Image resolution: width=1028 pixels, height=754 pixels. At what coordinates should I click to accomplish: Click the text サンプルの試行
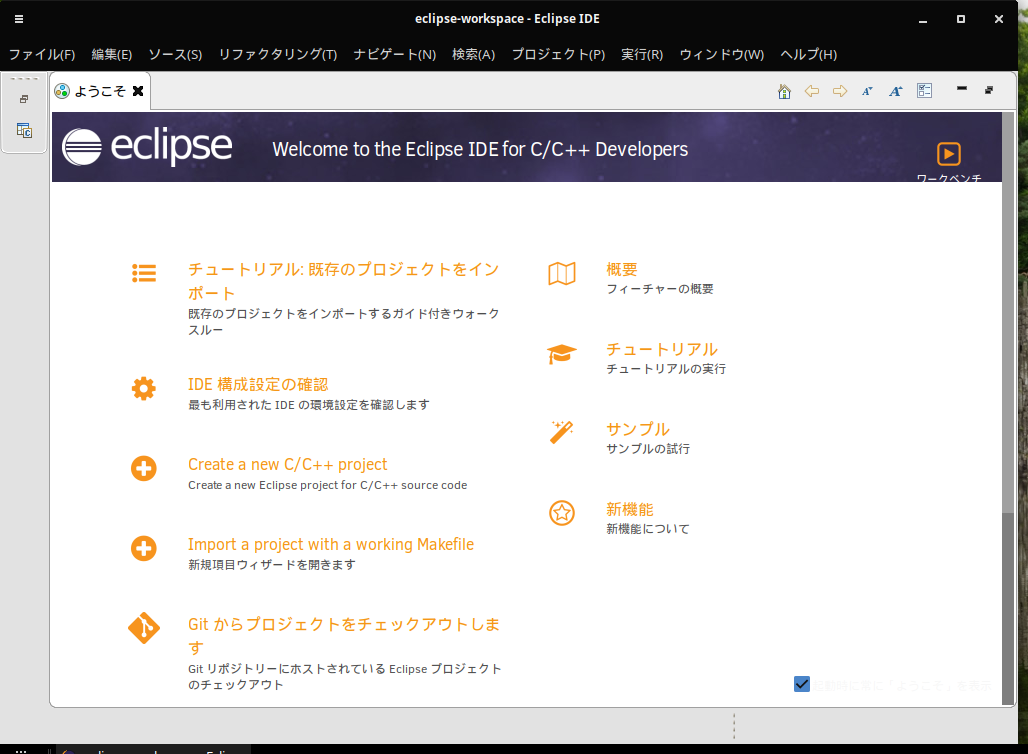pos(648,449)
